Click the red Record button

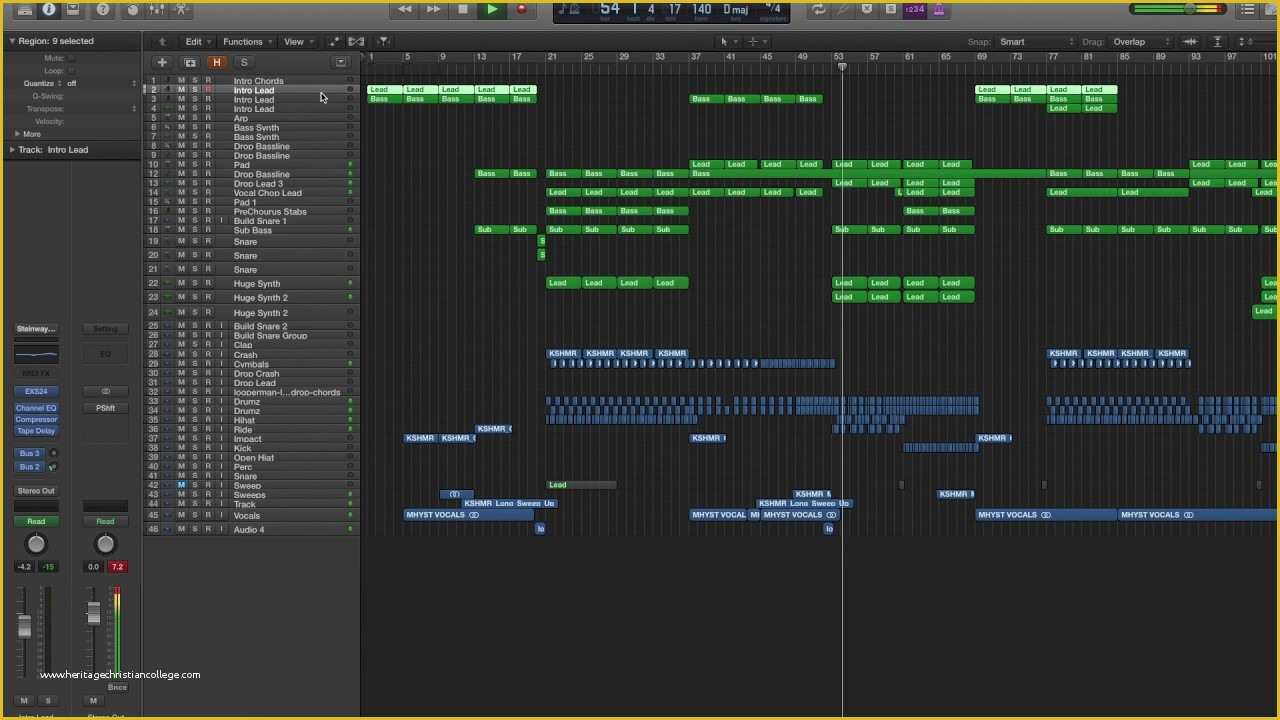[x=520, y=9]
